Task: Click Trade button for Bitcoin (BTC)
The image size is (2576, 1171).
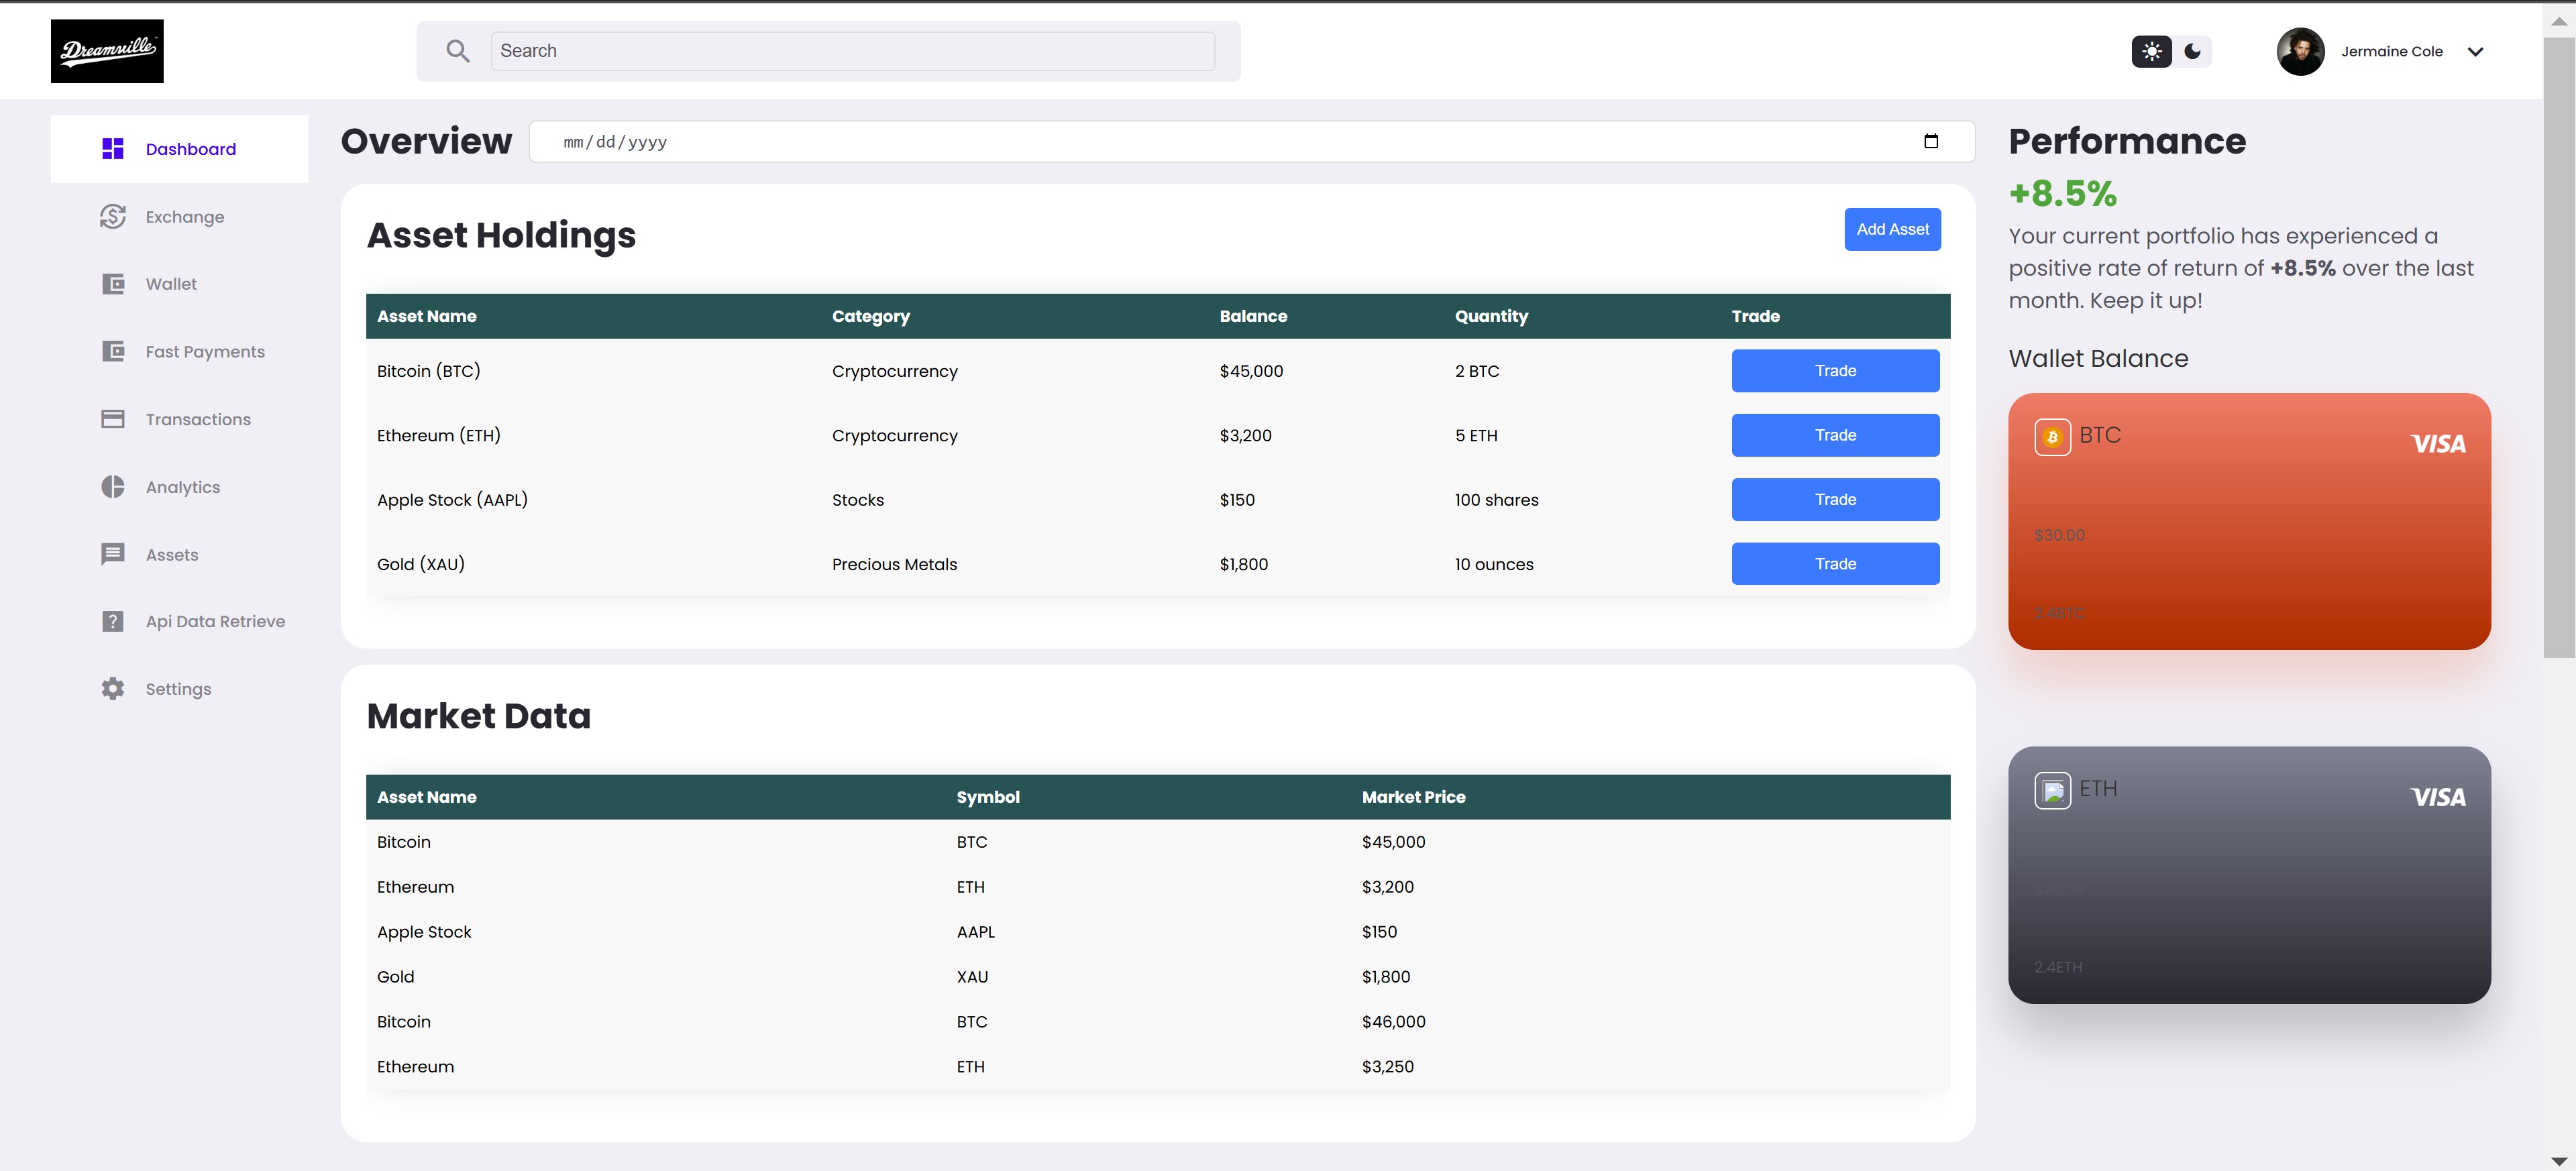Action: (x=1835, y=371)
